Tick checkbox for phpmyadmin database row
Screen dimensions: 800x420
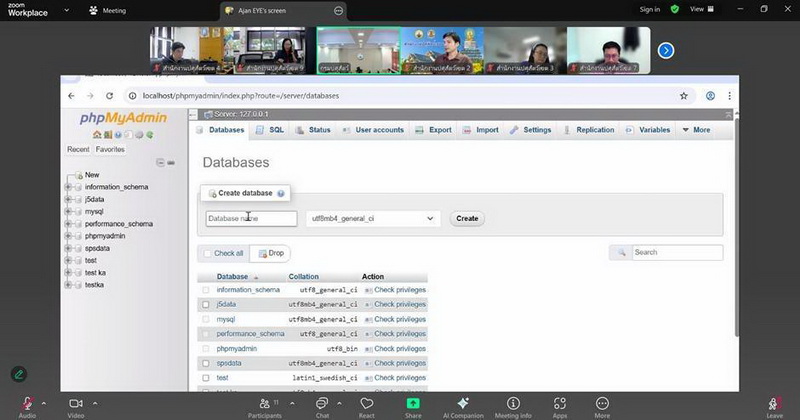coord(206,349)
